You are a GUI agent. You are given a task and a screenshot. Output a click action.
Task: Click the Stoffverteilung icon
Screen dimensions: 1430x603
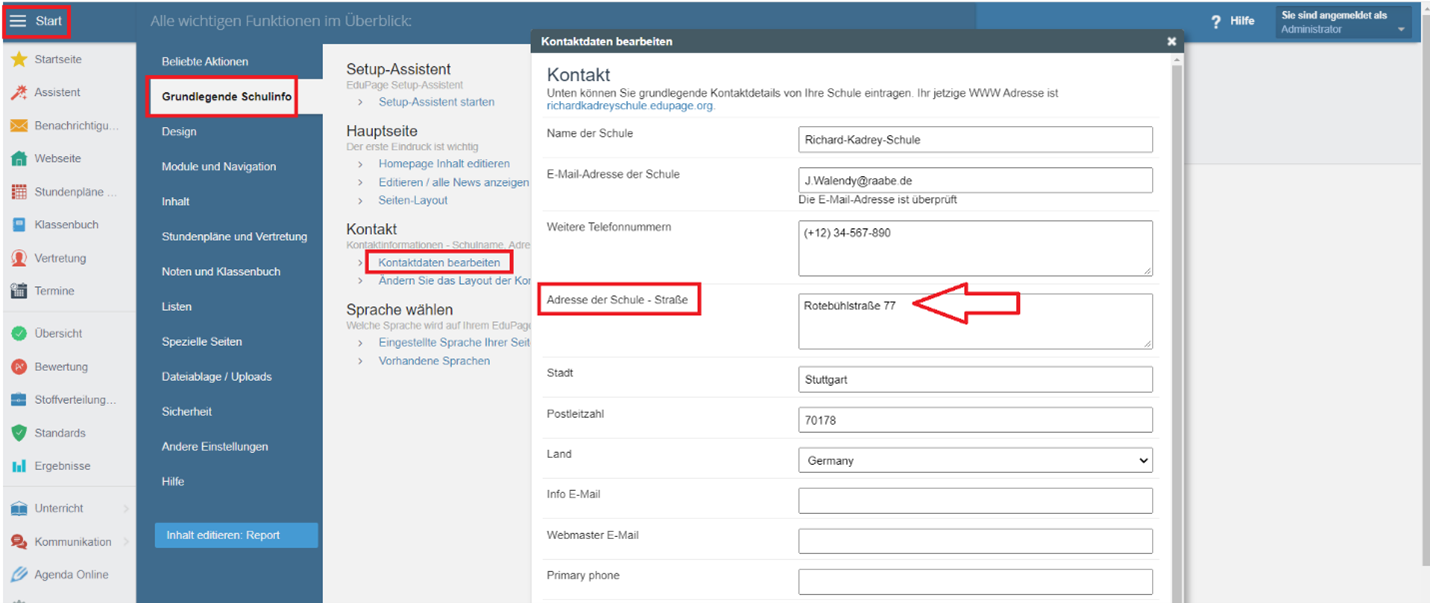(18, 400)
